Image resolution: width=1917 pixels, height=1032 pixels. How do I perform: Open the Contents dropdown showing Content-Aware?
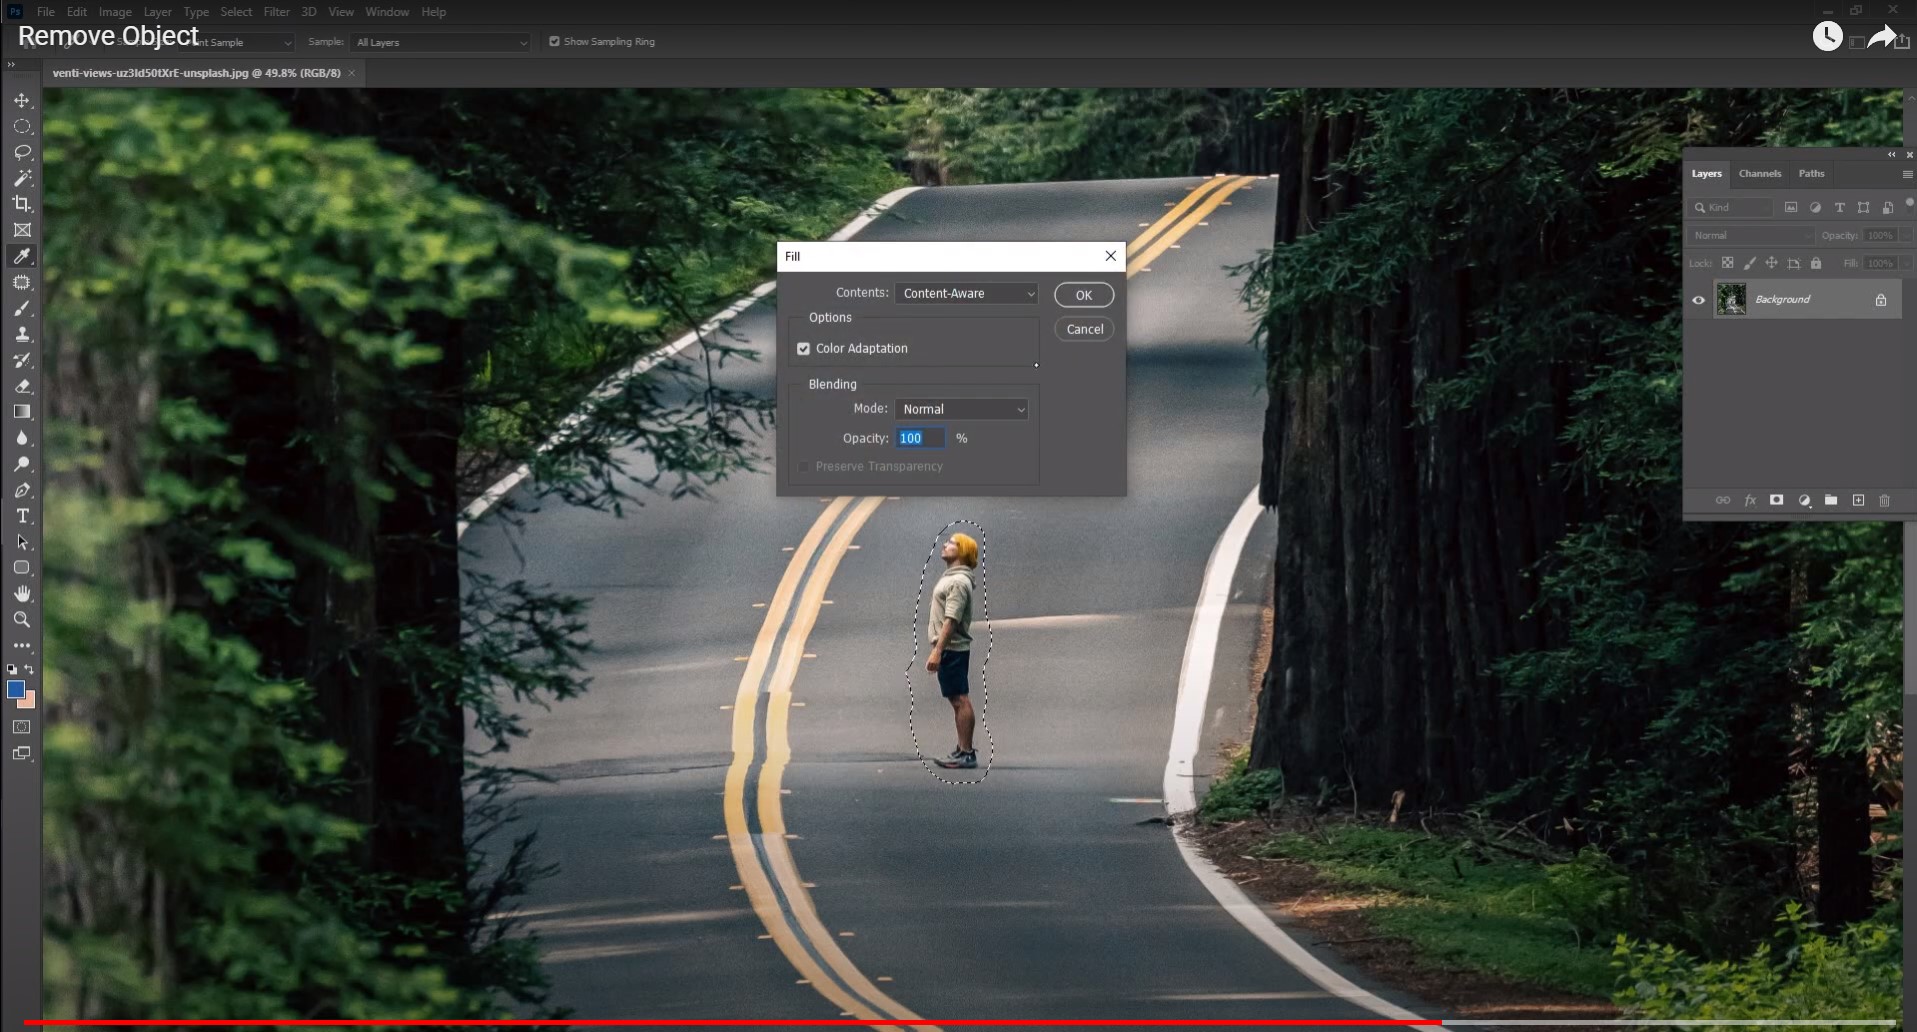tap(966, 293)
